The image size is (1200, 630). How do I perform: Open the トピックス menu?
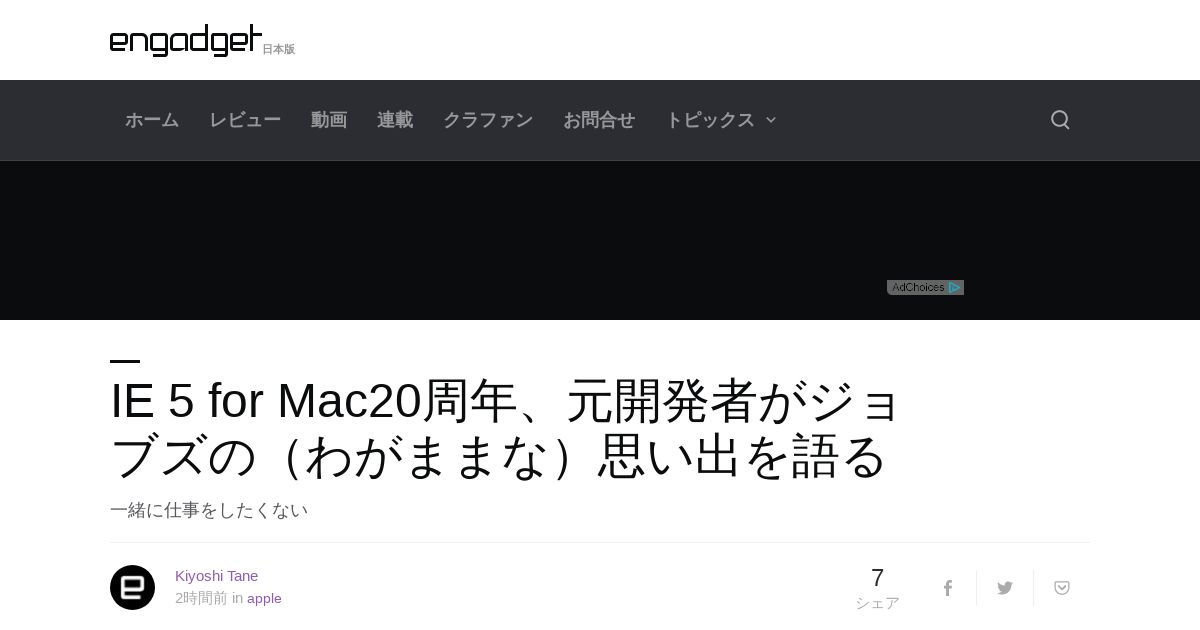[710, 120]
